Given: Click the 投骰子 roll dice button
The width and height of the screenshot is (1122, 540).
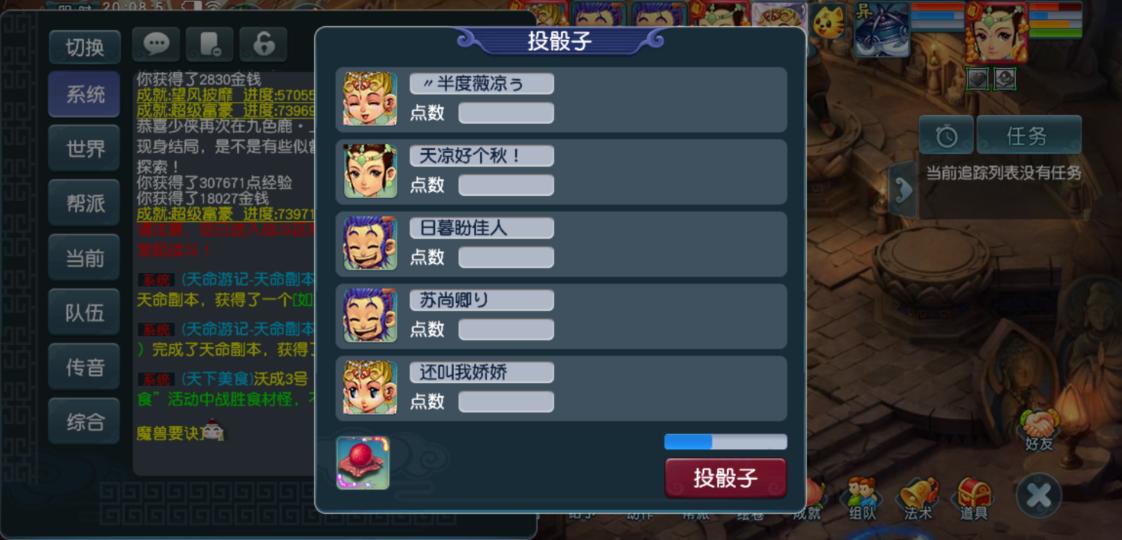Looking at the screenshot, I should point(726,478).
